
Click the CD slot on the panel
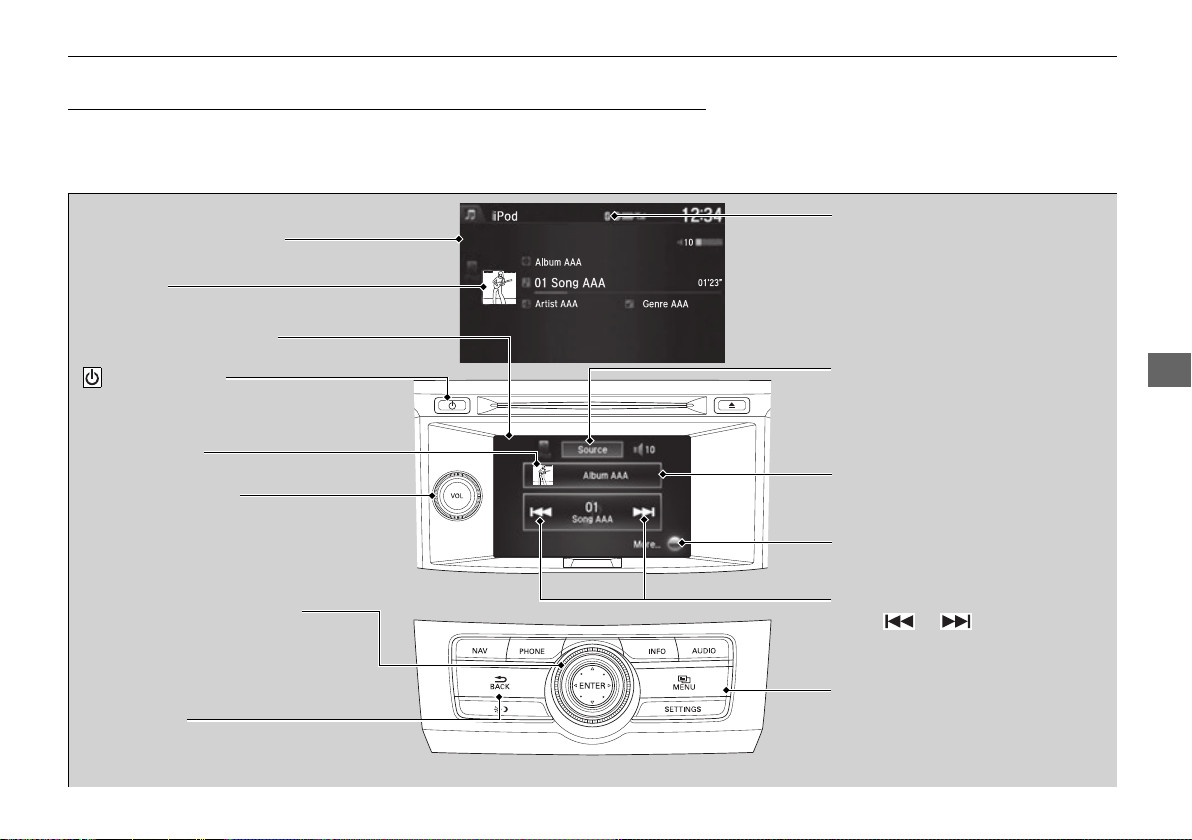click(591, 405)
